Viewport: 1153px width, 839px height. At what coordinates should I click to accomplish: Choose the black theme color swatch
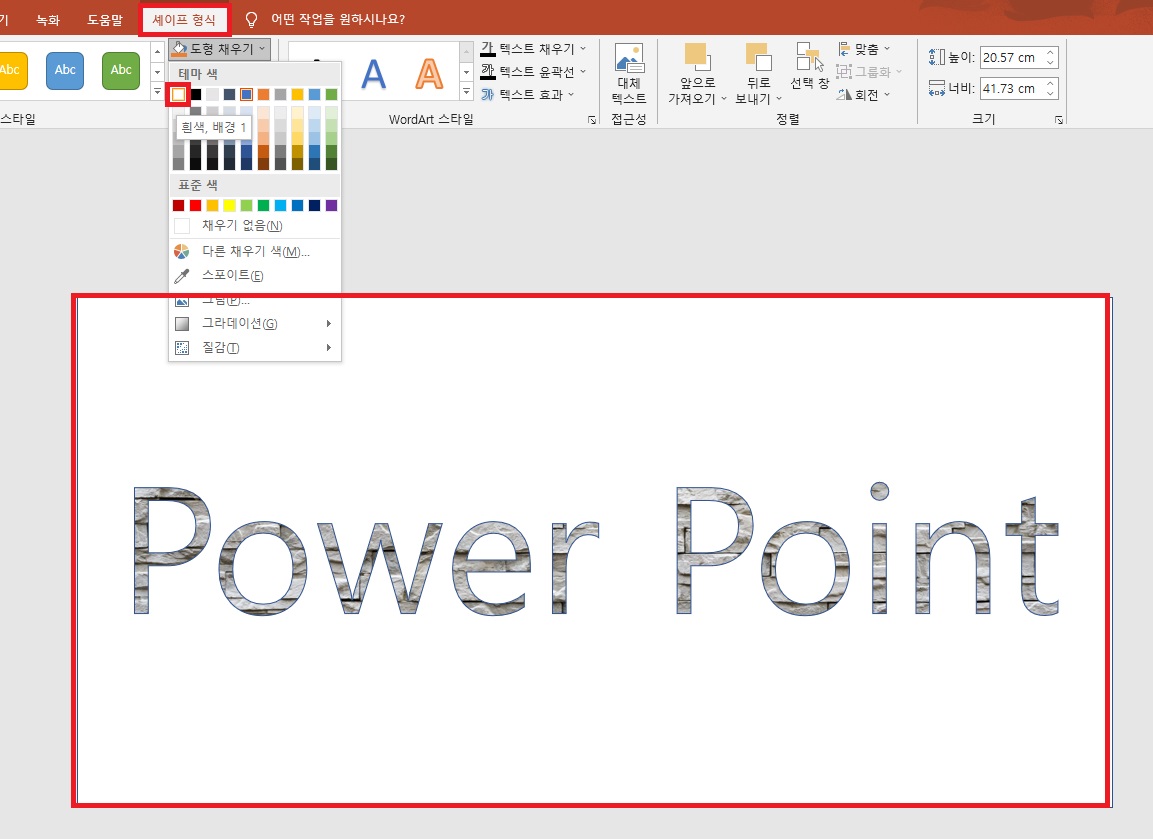(196, 94)
